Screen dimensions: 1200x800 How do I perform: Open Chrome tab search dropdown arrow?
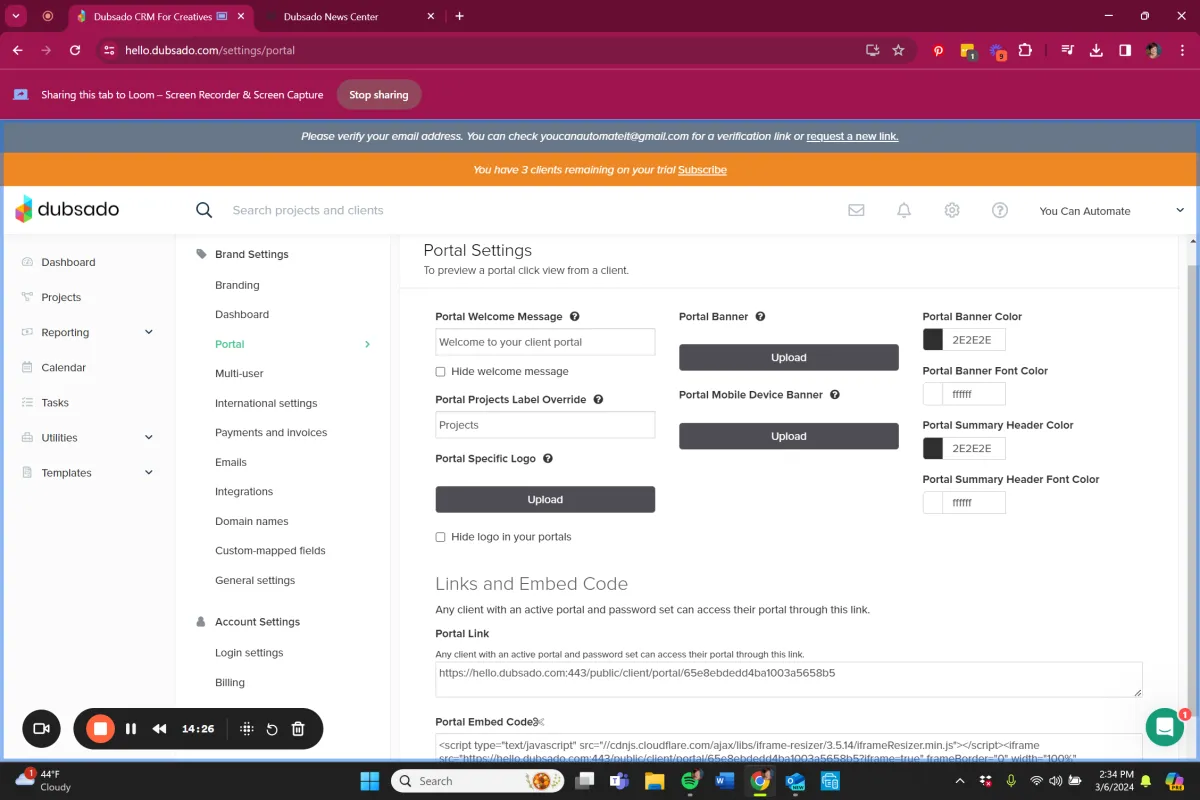click(x=16, y=16)
